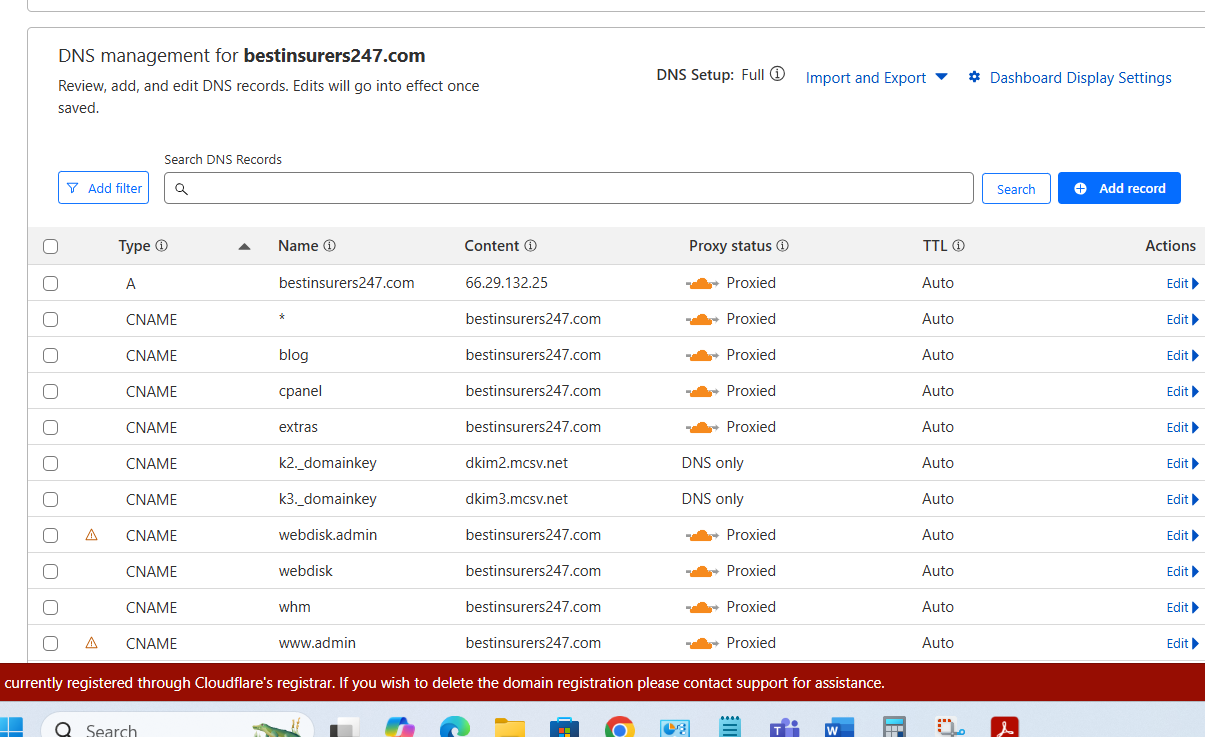Click info icon next to Content header
The image size is (1205, 737).
tap(530, 246)
